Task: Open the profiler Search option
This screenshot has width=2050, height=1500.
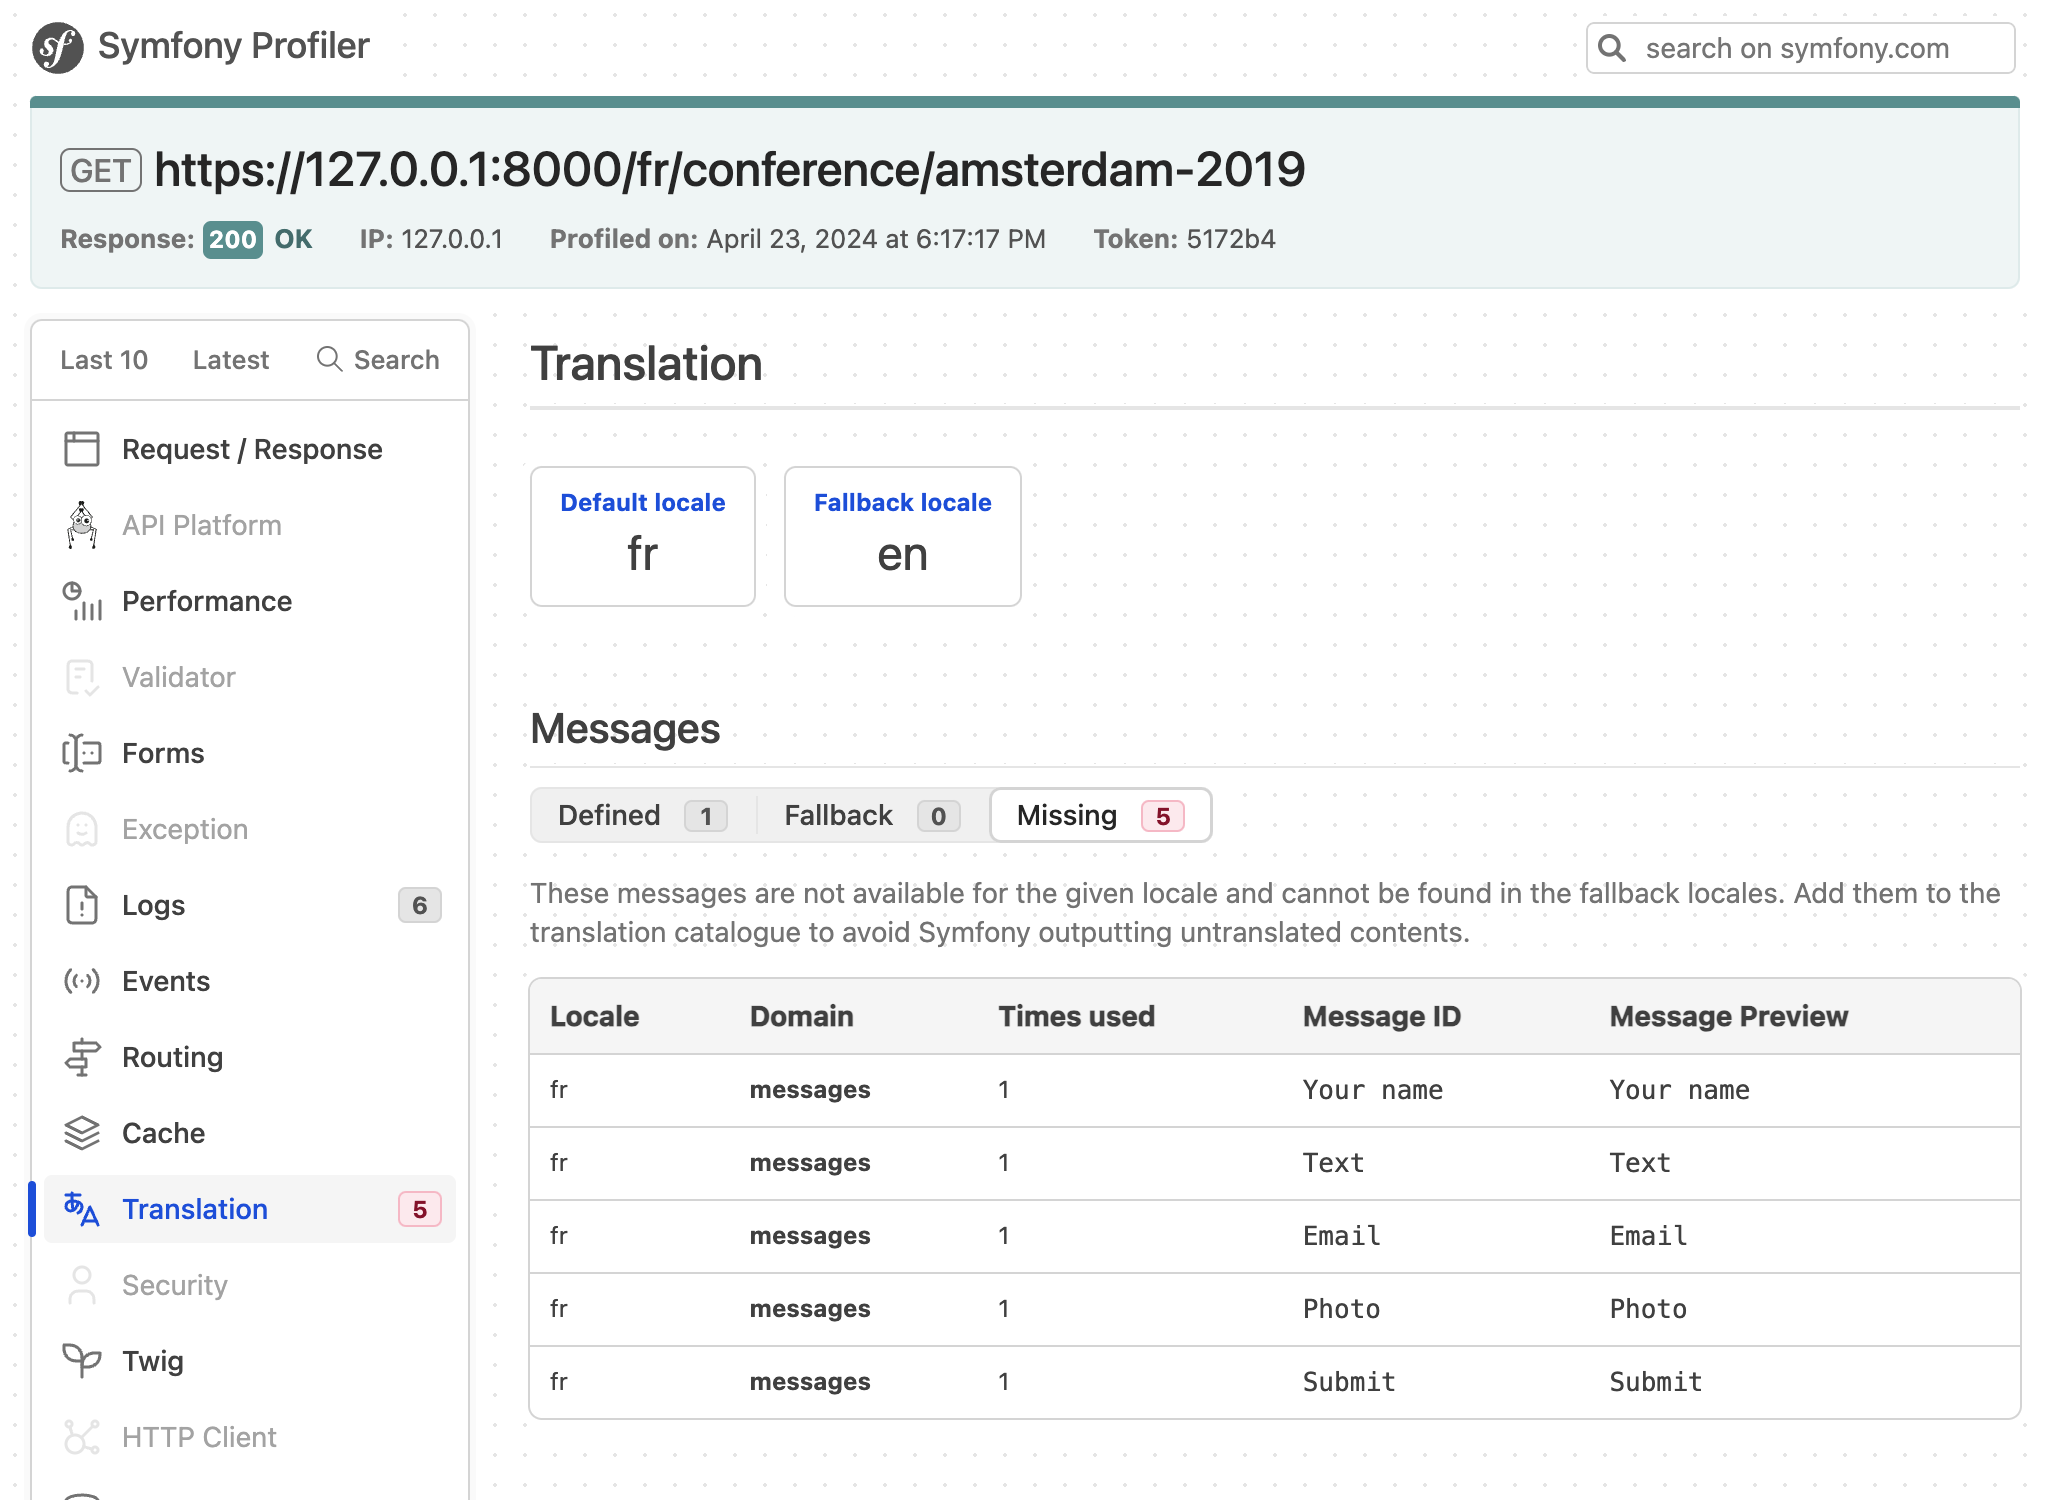Action: point(378,359)
